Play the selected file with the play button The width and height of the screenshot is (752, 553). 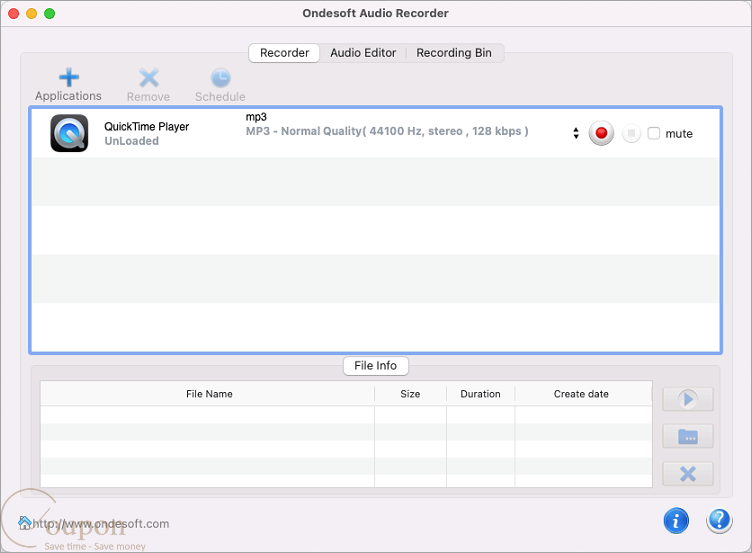pos(688,399)
